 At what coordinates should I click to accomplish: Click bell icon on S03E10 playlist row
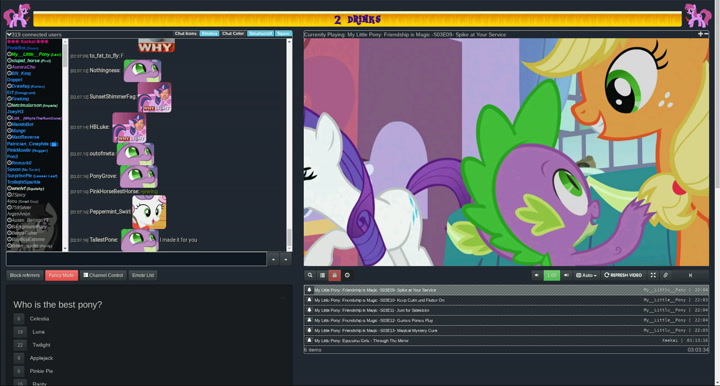point(309,300)
